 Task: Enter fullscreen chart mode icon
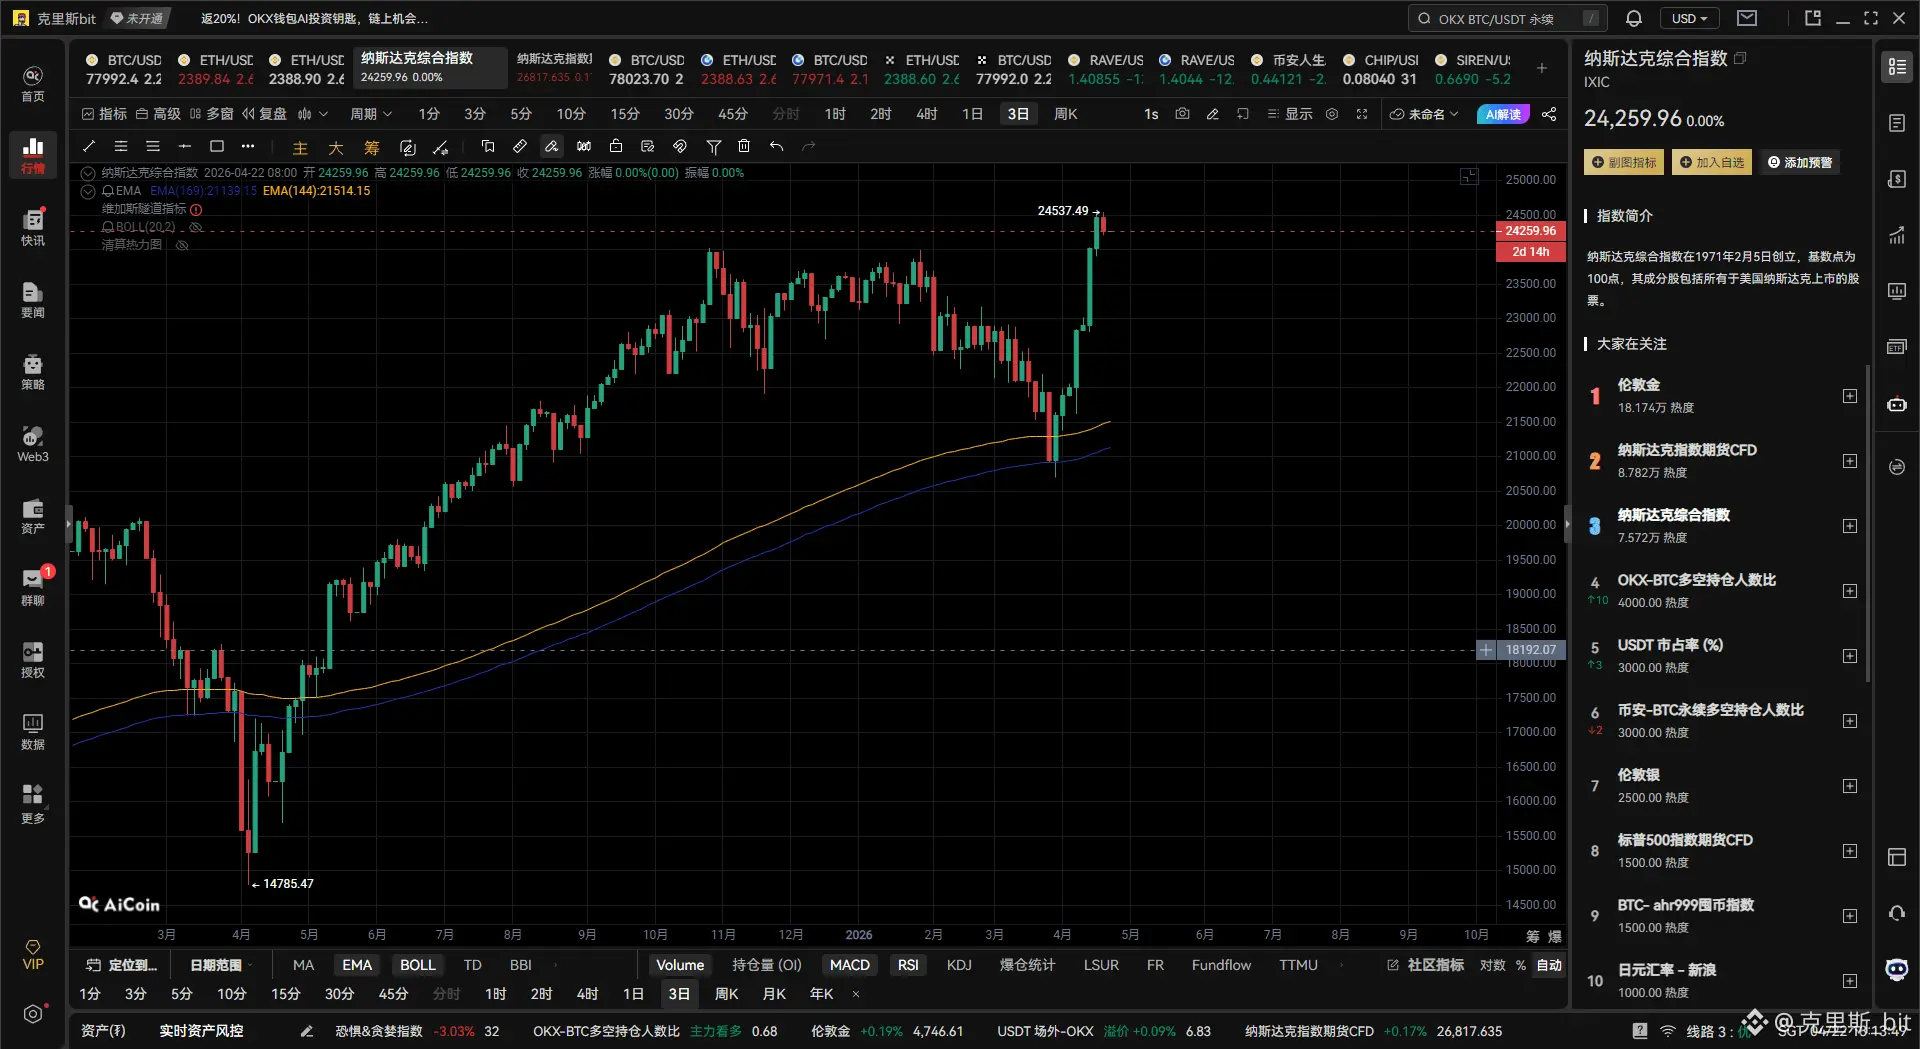[x=1362, y=114]
